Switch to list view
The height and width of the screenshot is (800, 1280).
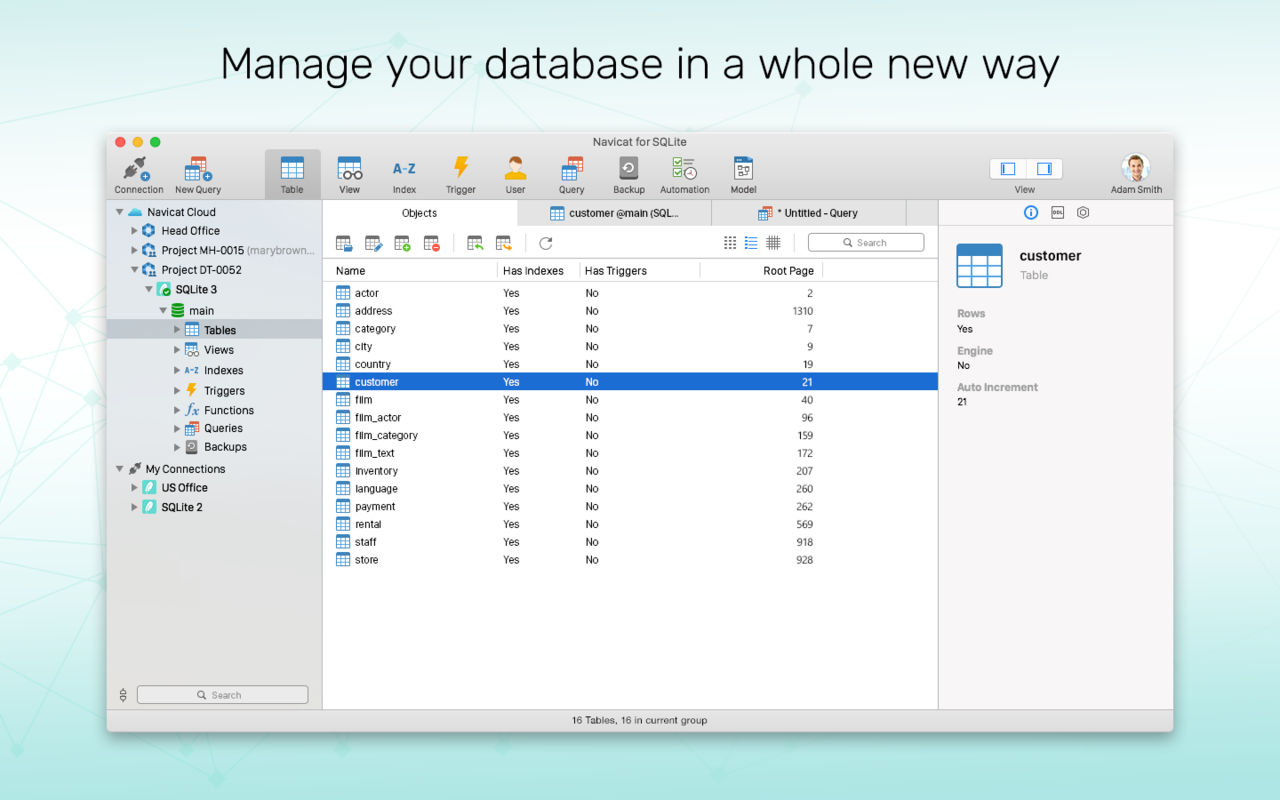tap(751, 243)
